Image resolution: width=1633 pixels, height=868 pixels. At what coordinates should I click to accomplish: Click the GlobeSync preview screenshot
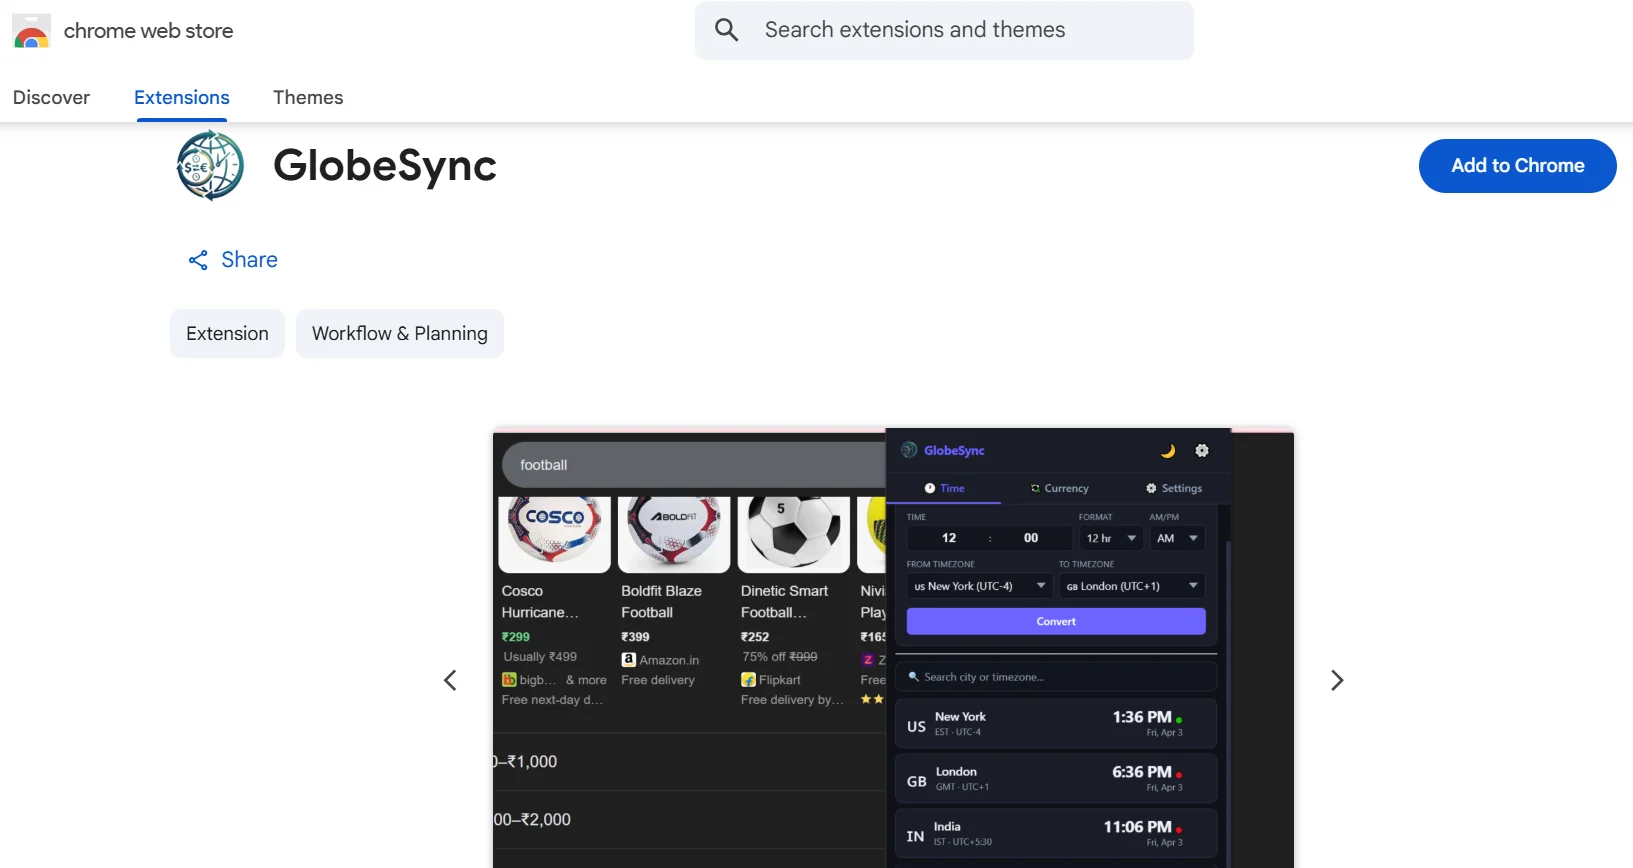point(893,648)
